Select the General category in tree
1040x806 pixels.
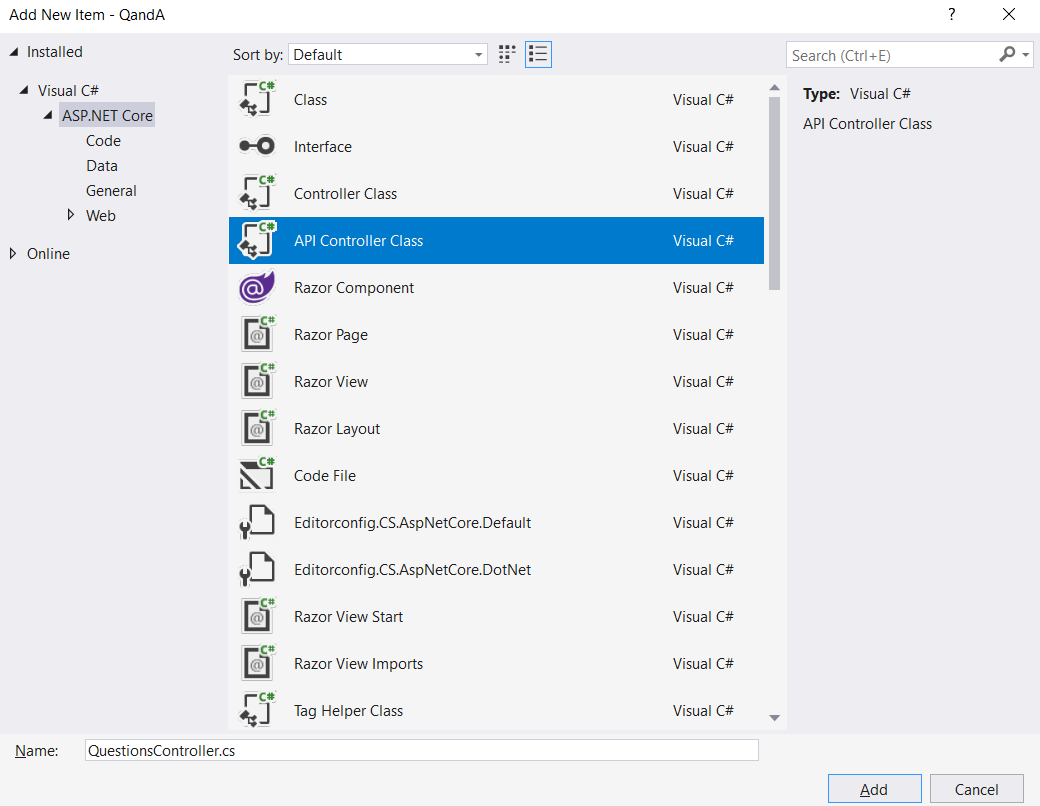(111, 191)
